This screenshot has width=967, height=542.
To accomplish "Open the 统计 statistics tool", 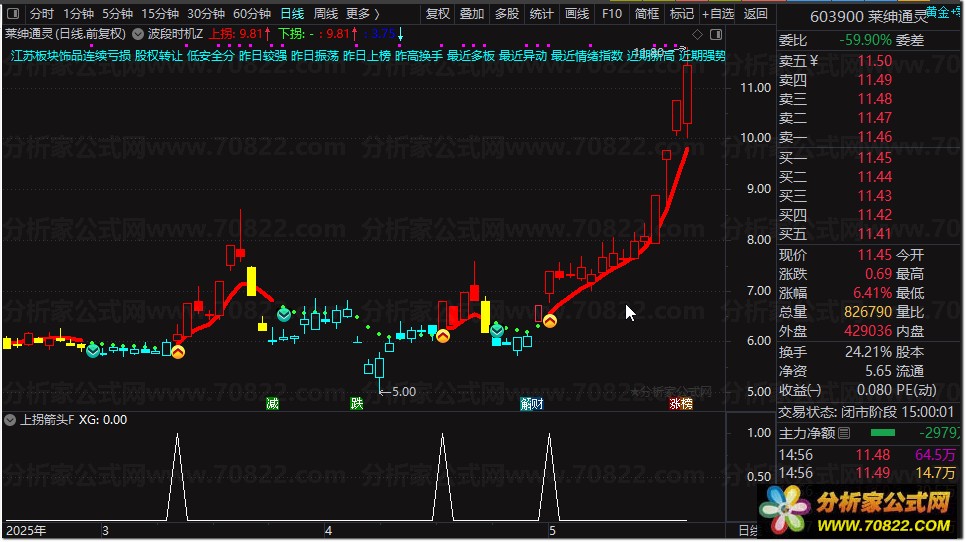I will (x=541, y=14).
